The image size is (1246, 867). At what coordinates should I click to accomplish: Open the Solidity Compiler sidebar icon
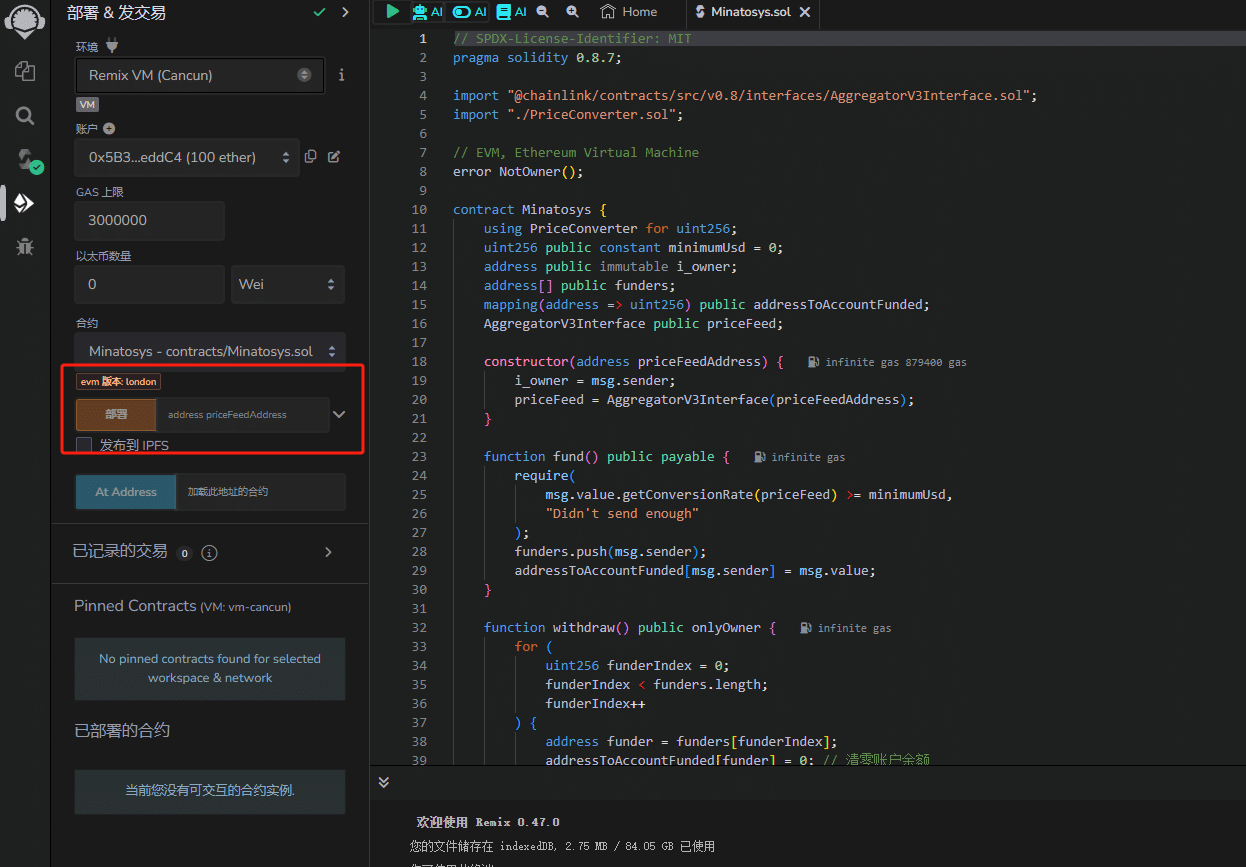pyautogui.click(x=25, y=160)
